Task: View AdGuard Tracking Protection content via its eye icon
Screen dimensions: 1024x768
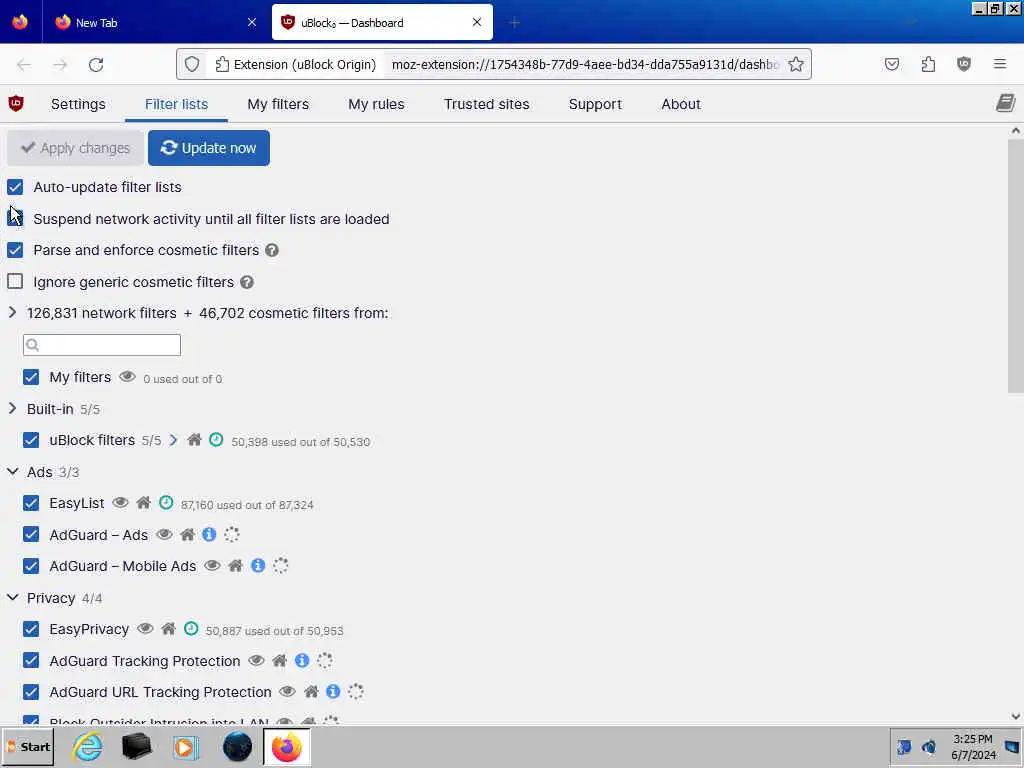Action: tap(256, 661)
